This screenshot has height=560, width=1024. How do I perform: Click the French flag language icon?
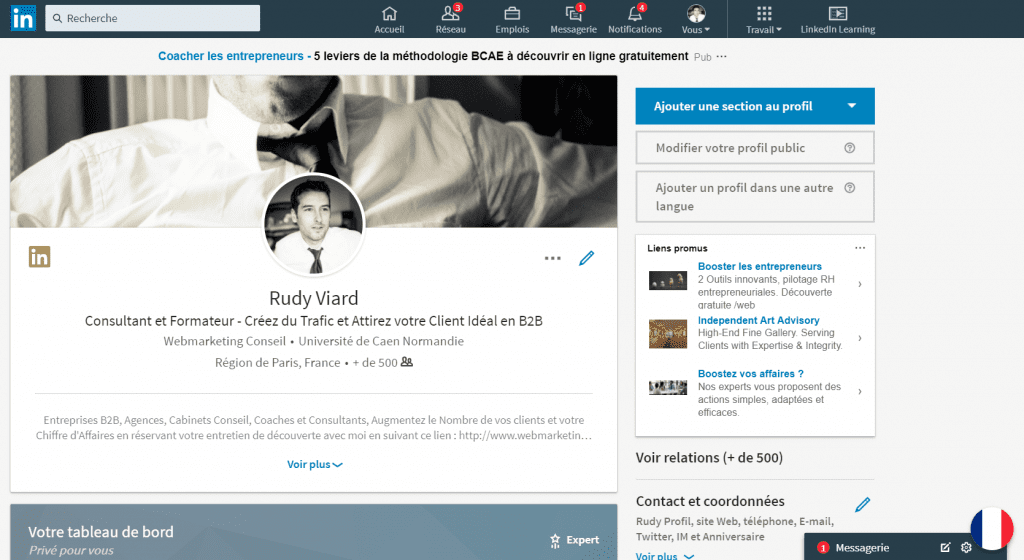pos(992,529)
